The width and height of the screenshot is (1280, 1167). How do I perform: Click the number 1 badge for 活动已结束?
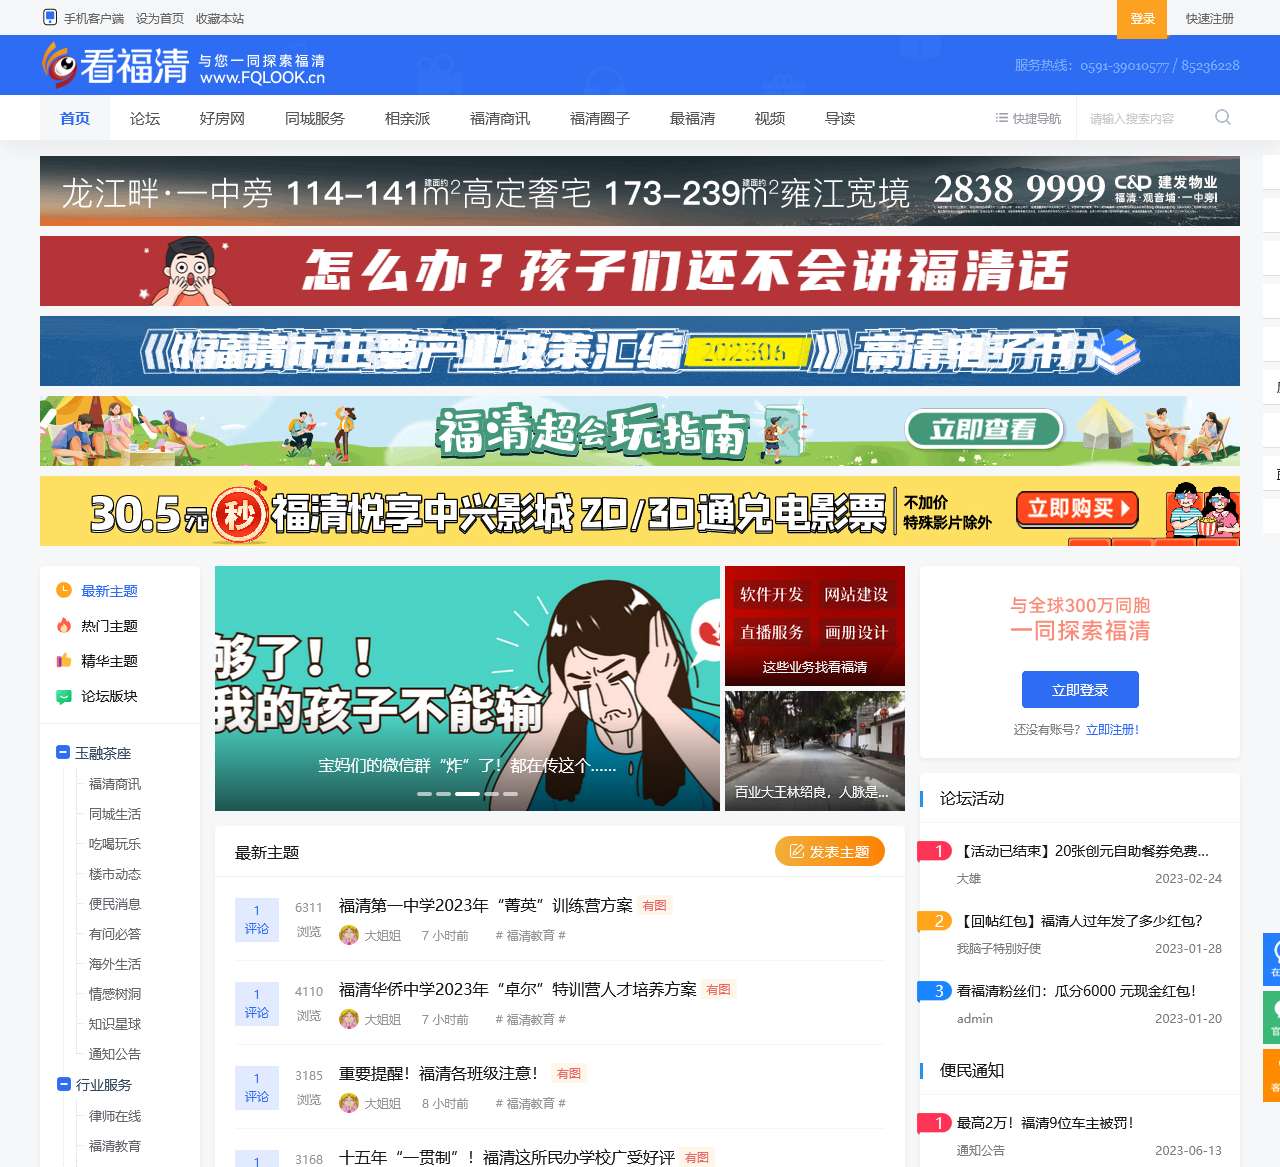935,851
